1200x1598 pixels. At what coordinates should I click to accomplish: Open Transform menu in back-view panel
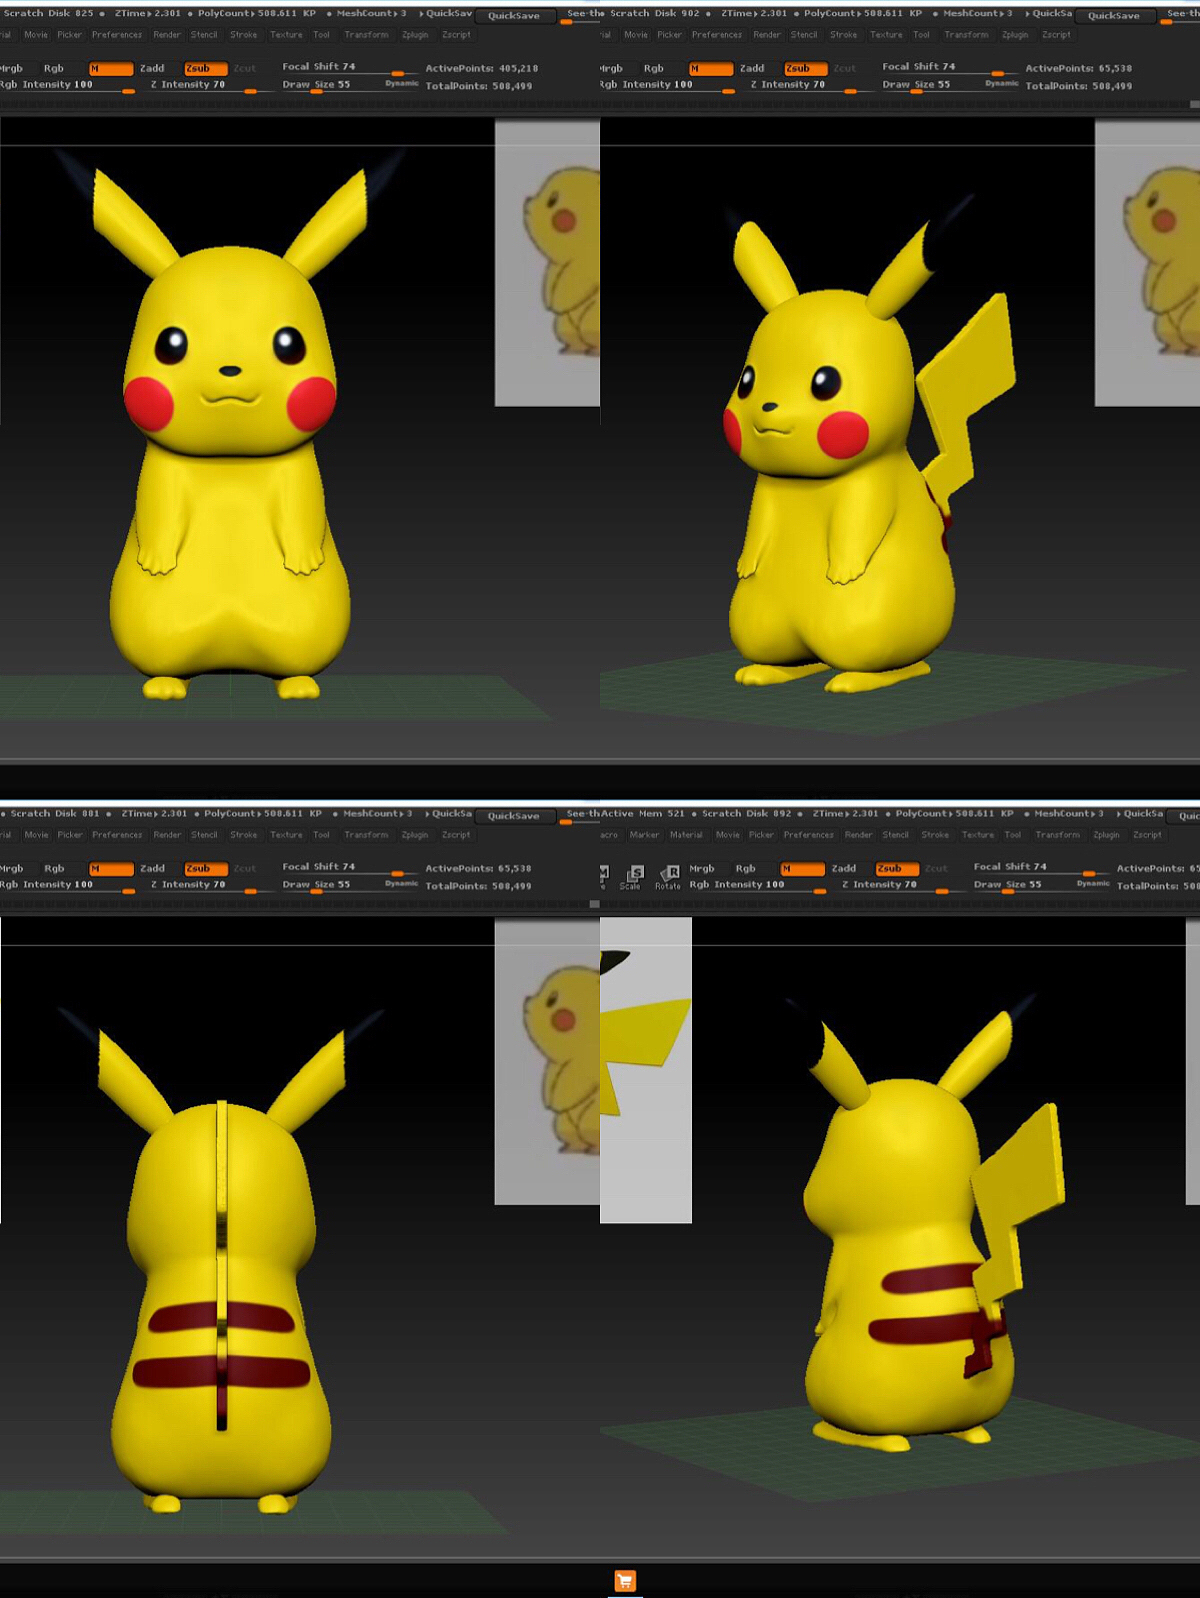point(366,834)
